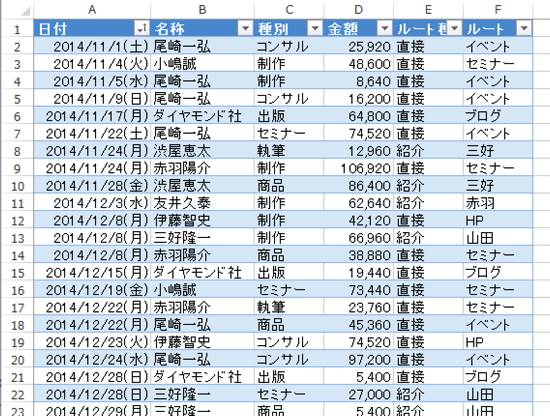Select cell with date 2014/12/23(火)
This screenshot has width=550, height=416.
(x=92, y=342)
